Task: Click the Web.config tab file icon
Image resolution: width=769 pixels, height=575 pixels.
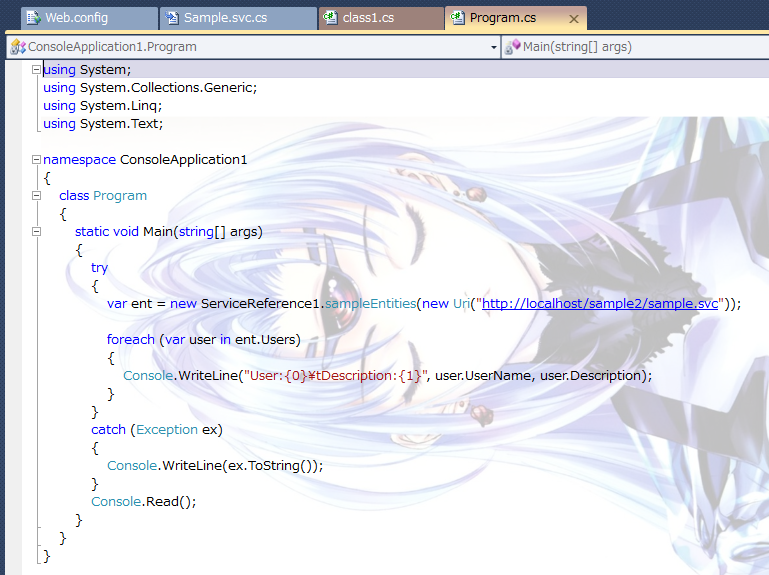Action: pyautogui.click(x=32, y=18)
